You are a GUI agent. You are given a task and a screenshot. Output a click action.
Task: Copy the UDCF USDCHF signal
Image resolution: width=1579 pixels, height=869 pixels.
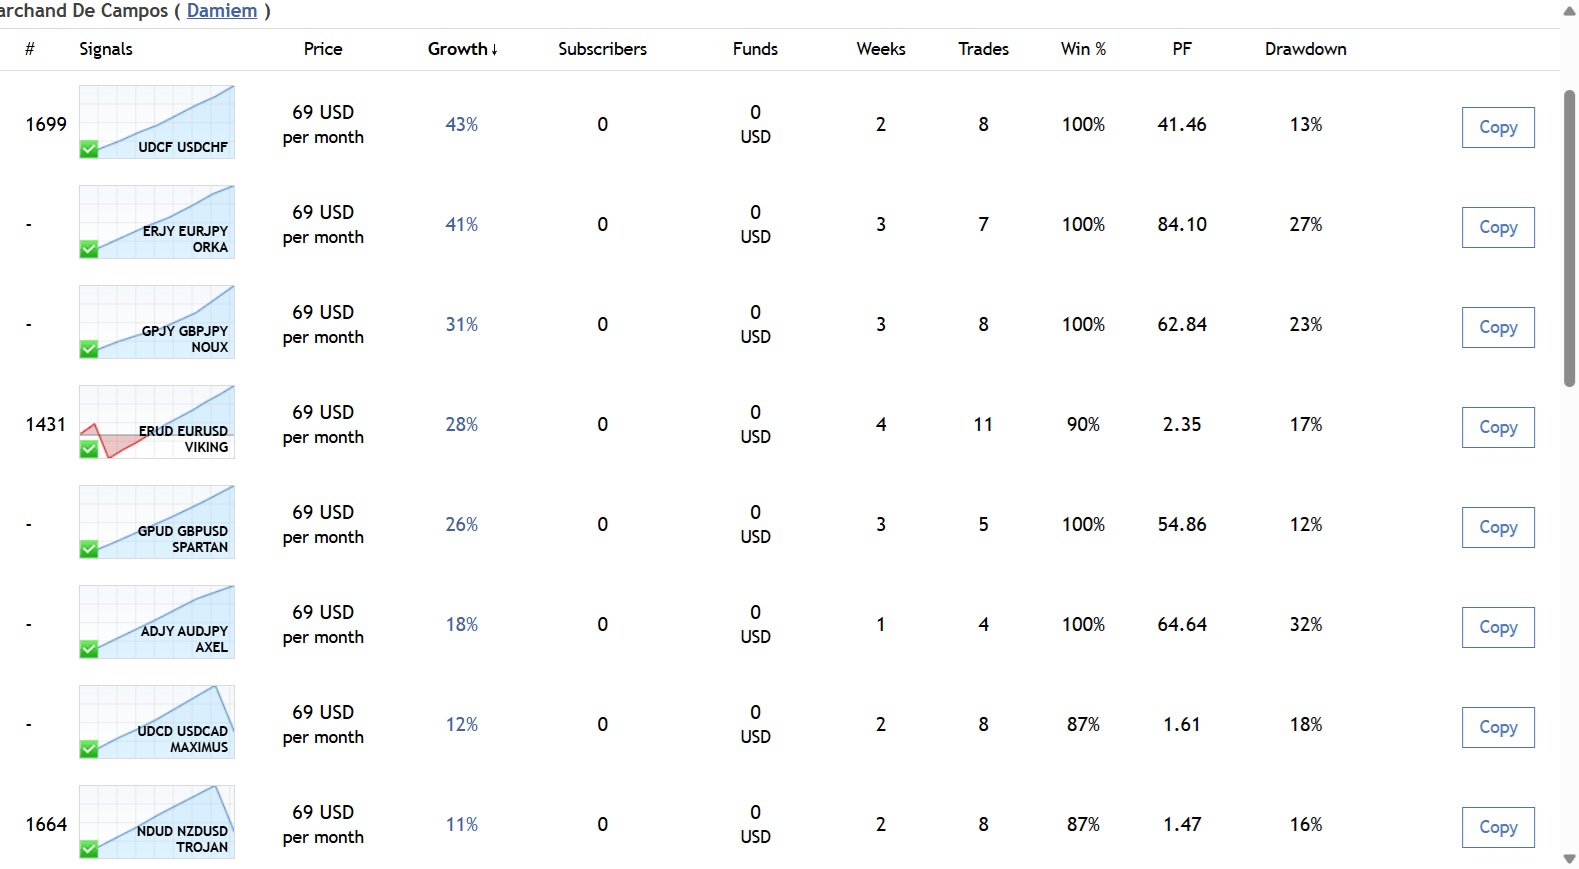[1497, 127]
